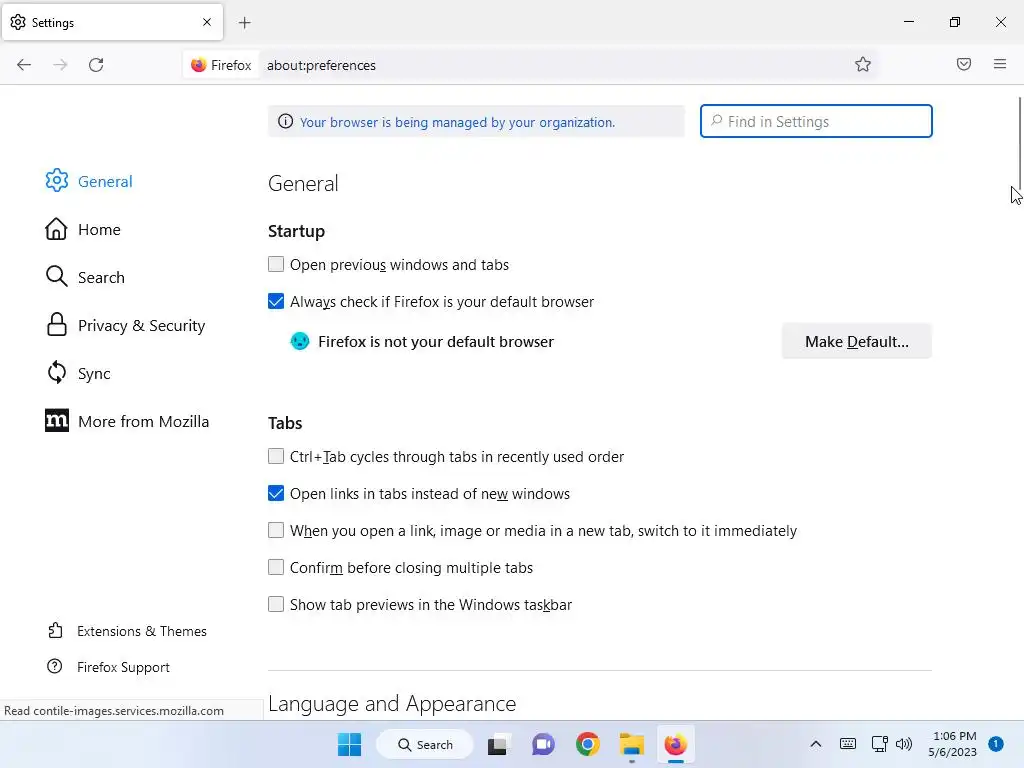Select the General settings category
Image resolution: width=1024 pixels, height=768 pixels.
105,182
